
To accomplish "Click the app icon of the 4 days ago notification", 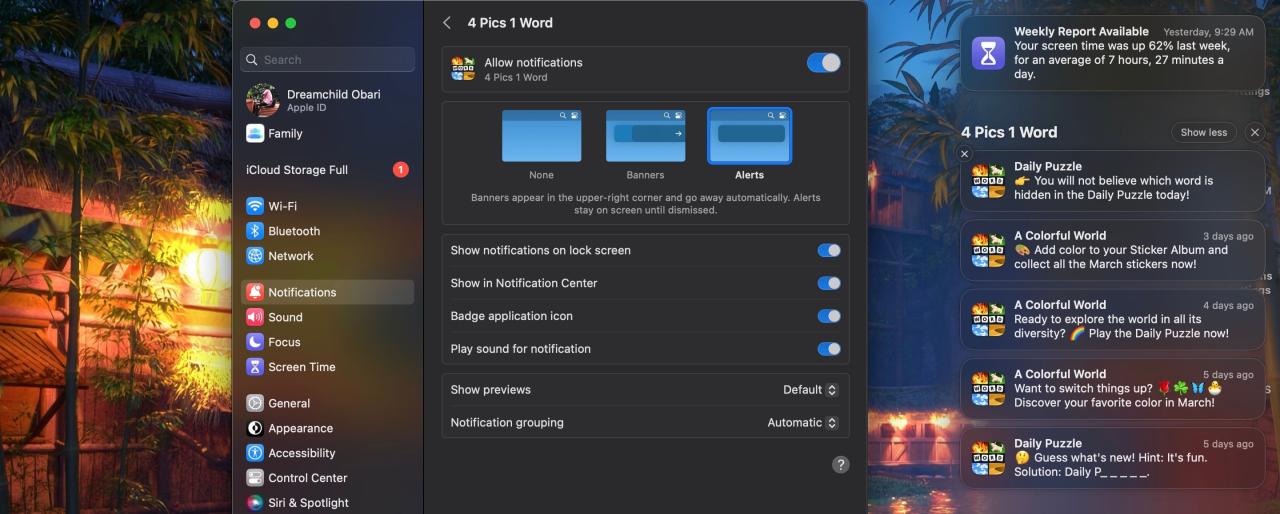I will [x=988, y=319].
